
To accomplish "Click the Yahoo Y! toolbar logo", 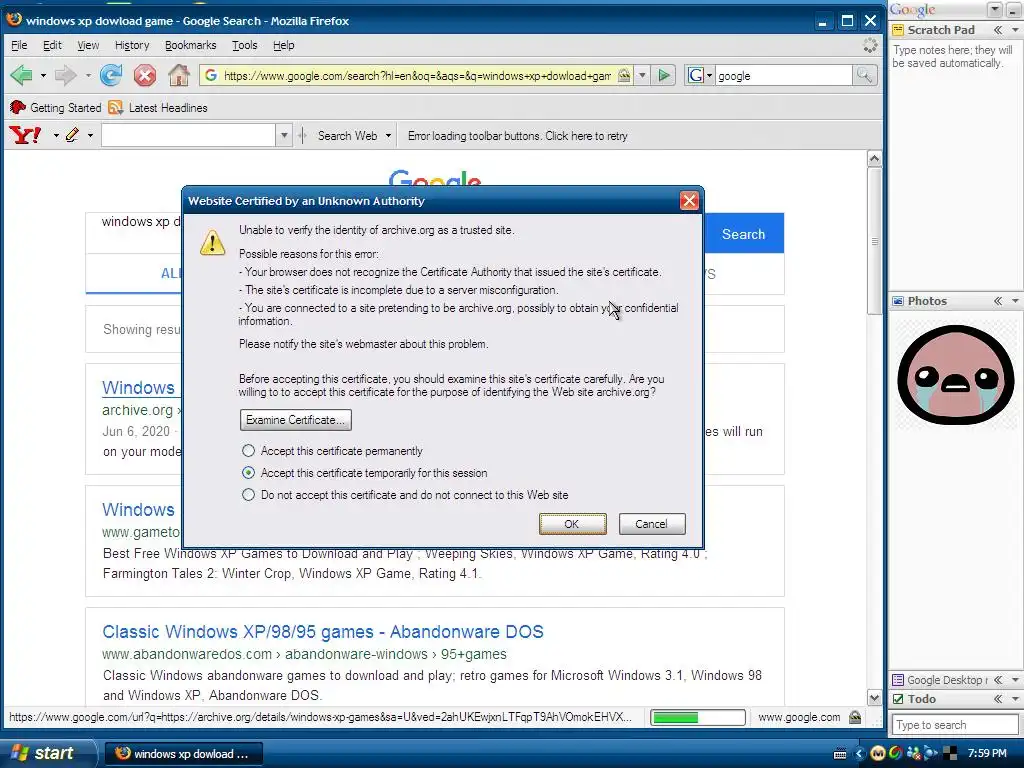I will point(25,135).
